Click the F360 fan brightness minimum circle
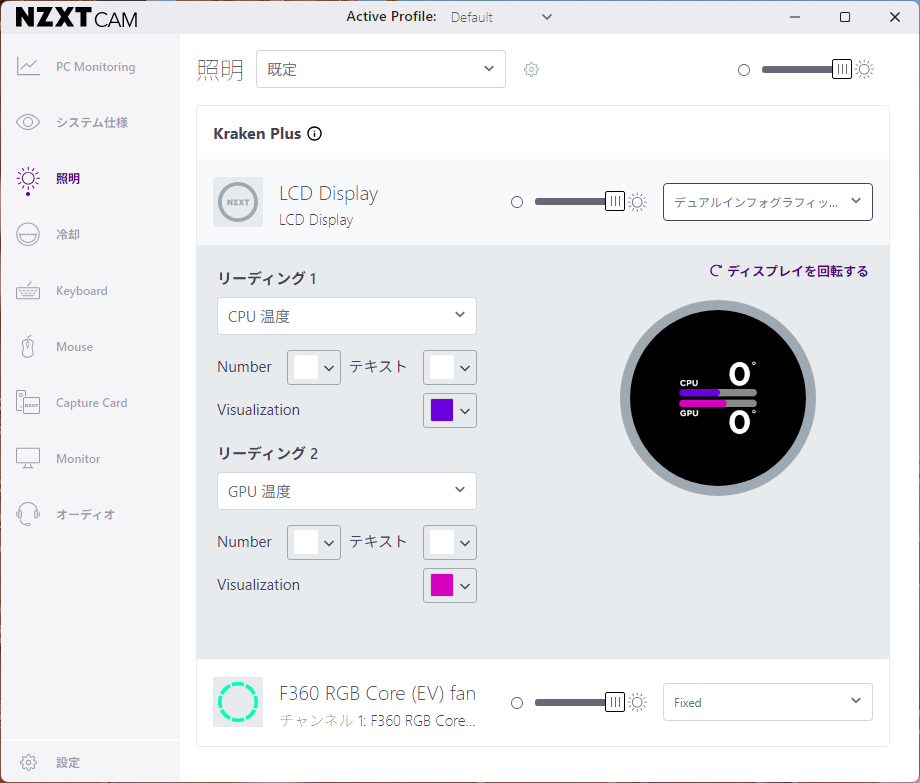The image size is (920, 783). click(x=517, y=703)
